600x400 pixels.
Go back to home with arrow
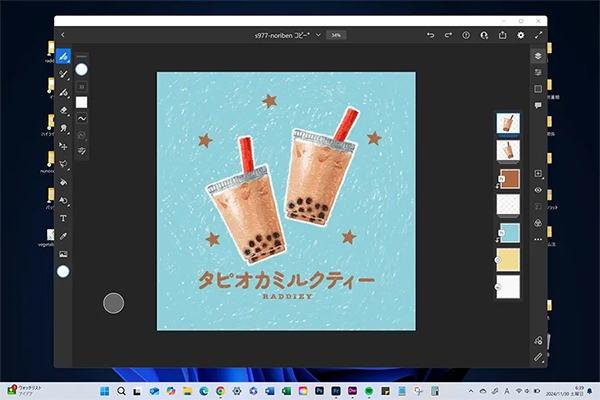(63, 35)
